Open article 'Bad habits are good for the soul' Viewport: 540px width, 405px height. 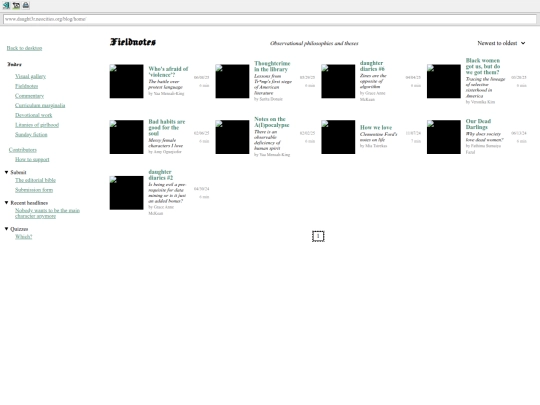[x=167, y=127]
